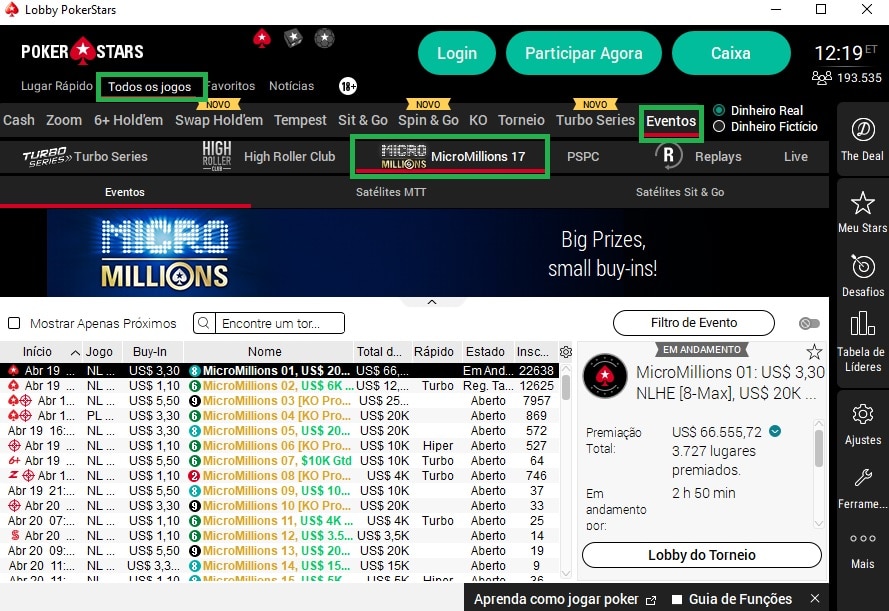889x611 pixels.
Task: Click the tournament spade logo in details panel
Action: coord(606,375)
